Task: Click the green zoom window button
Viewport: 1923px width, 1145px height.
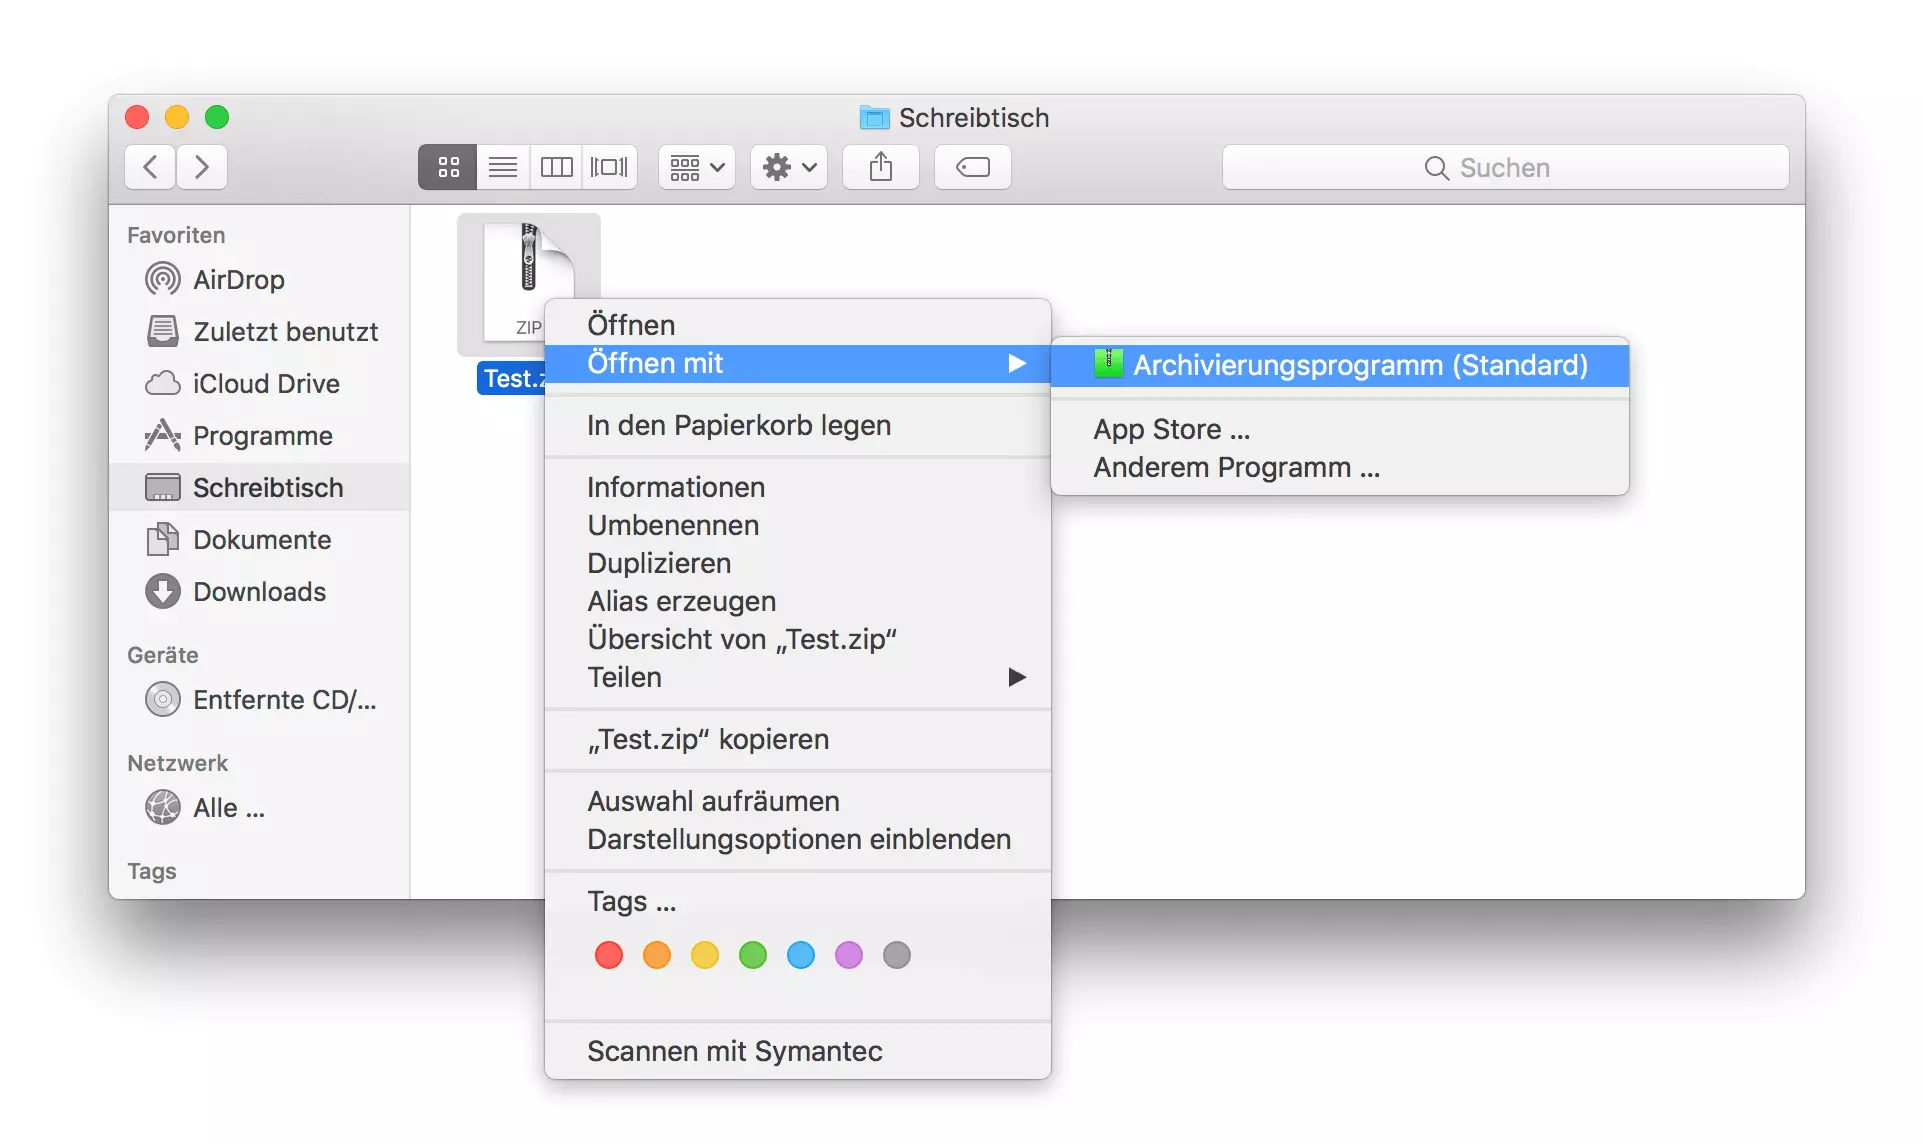Action: click(x=217, y=117)
